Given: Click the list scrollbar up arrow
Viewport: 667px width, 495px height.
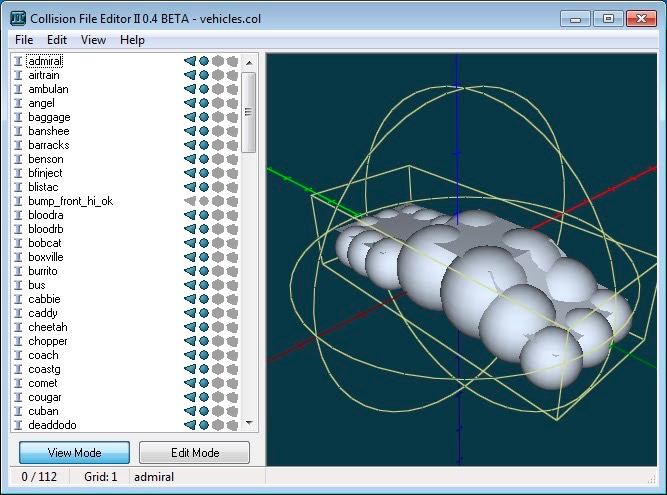Looking at the screenshot, I should coord(249,63).
